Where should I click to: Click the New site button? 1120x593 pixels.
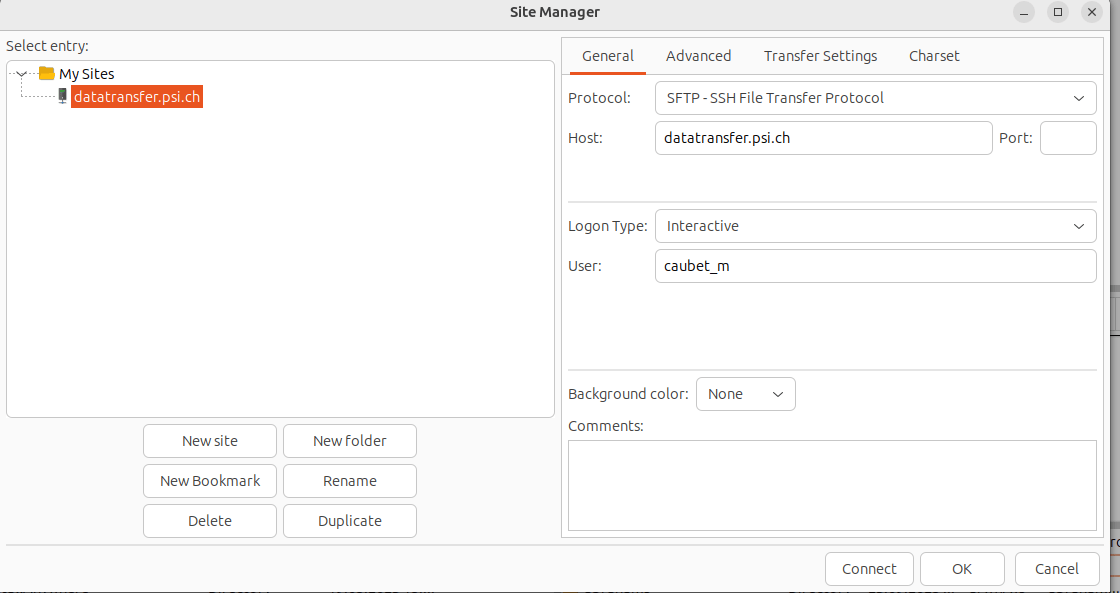[210, 441]
